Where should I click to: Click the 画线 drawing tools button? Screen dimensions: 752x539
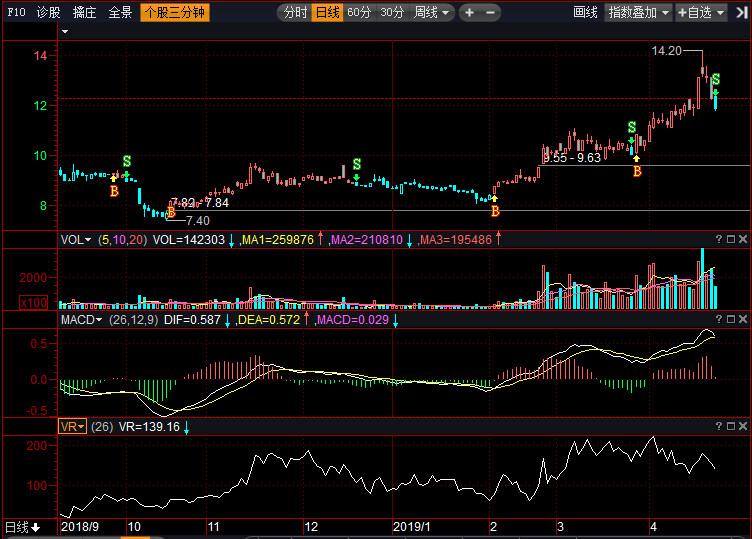[585, 13]
